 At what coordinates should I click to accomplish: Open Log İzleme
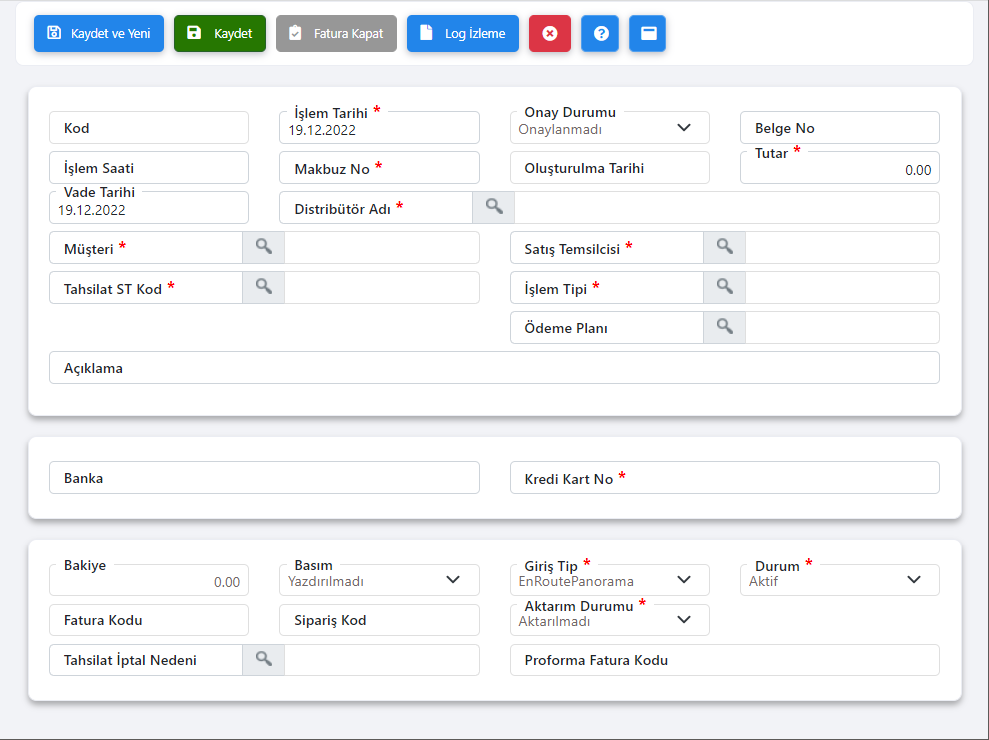click(463, 33)
